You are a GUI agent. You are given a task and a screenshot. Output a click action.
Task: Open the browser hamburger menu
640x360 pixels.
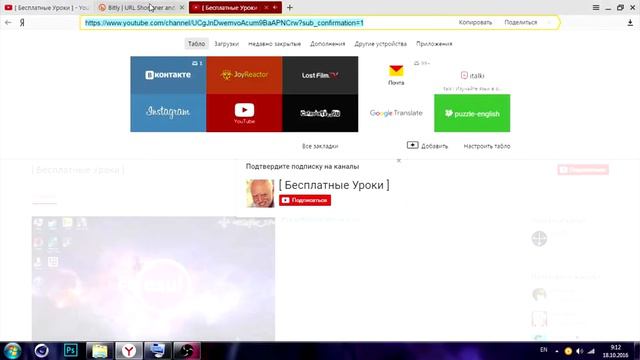click(x=596, y=7)
